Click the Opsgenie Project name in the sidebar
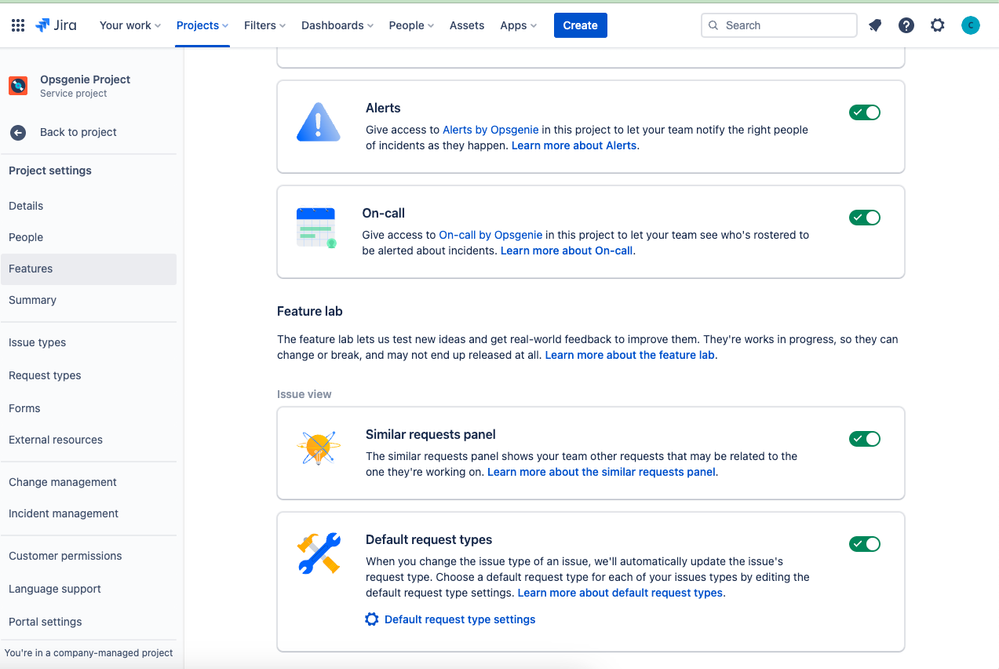 pyautogui.click(x=85, y=80)
